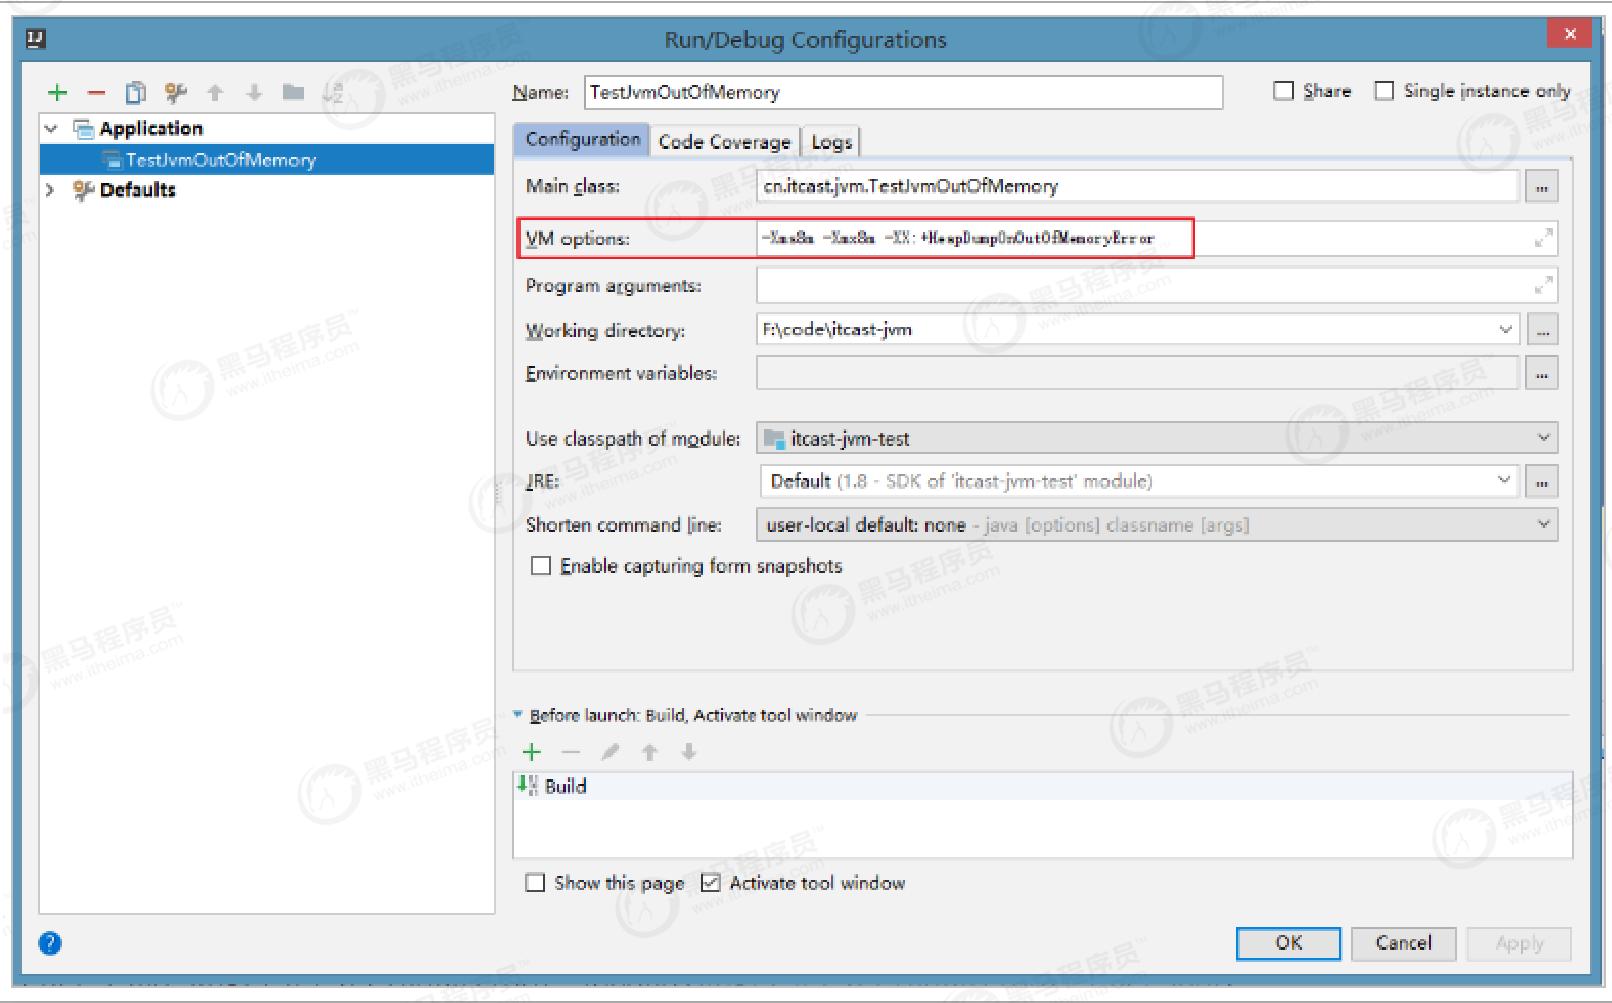Click the Name input field
1612x1003 pixels.
pyautogui.click(x=903, y=92)
